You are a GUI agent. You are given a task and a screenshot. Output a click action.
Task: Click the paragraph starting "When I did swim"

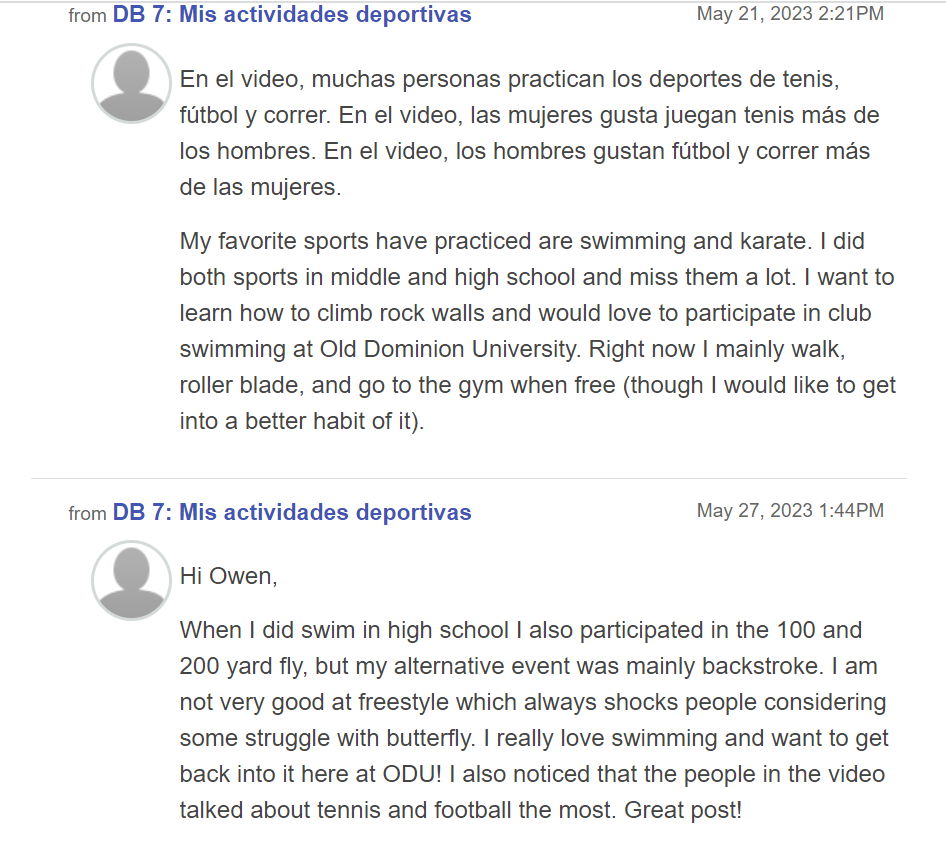click(x=534, y=720)
